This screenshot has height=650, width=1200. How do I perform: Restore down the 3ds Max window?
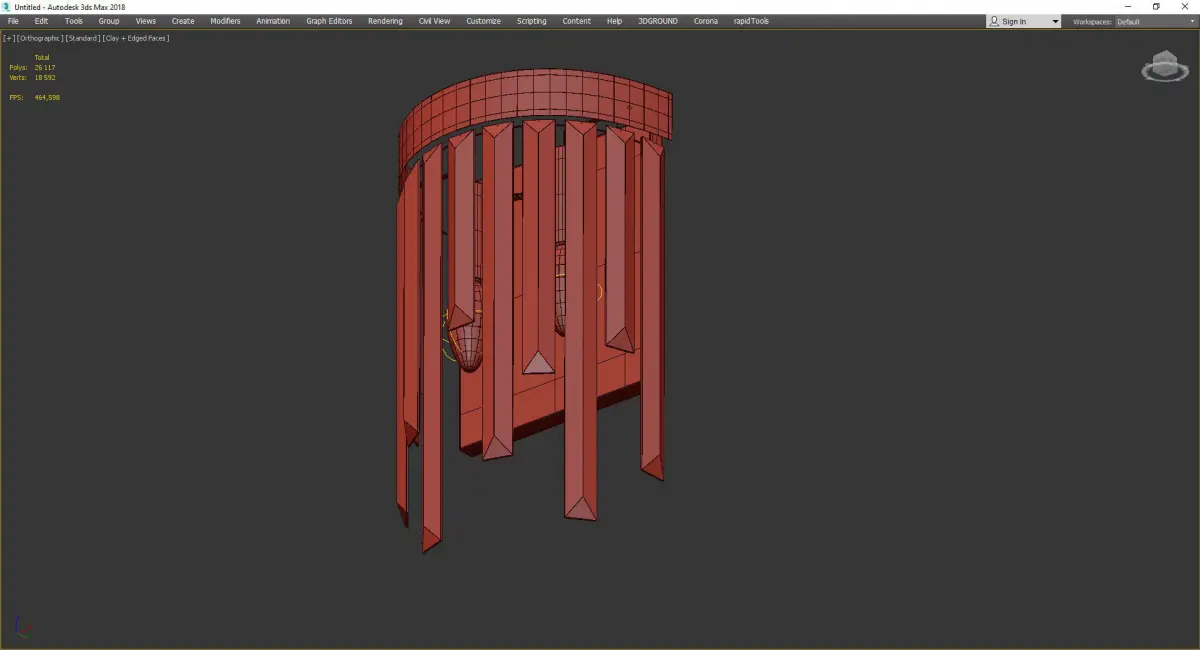click(x=1157, y=7)
